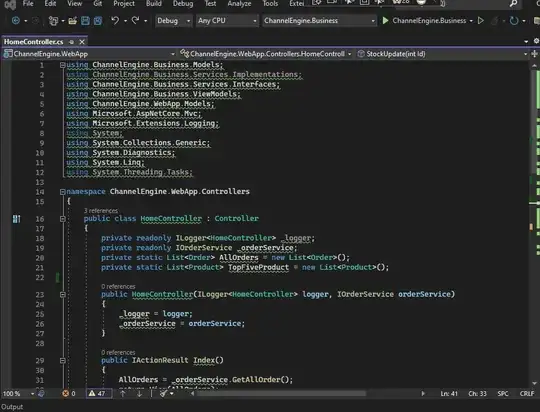Open the Any CPU platform dropdown
Screen dimensions: 540x412
coord(227,21)
